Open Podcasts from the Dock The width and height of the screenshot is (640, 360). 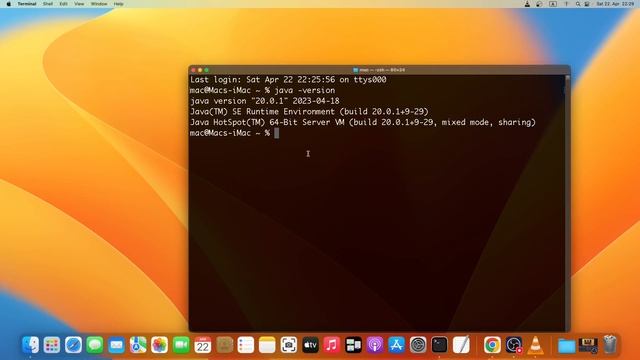[375, 345]
